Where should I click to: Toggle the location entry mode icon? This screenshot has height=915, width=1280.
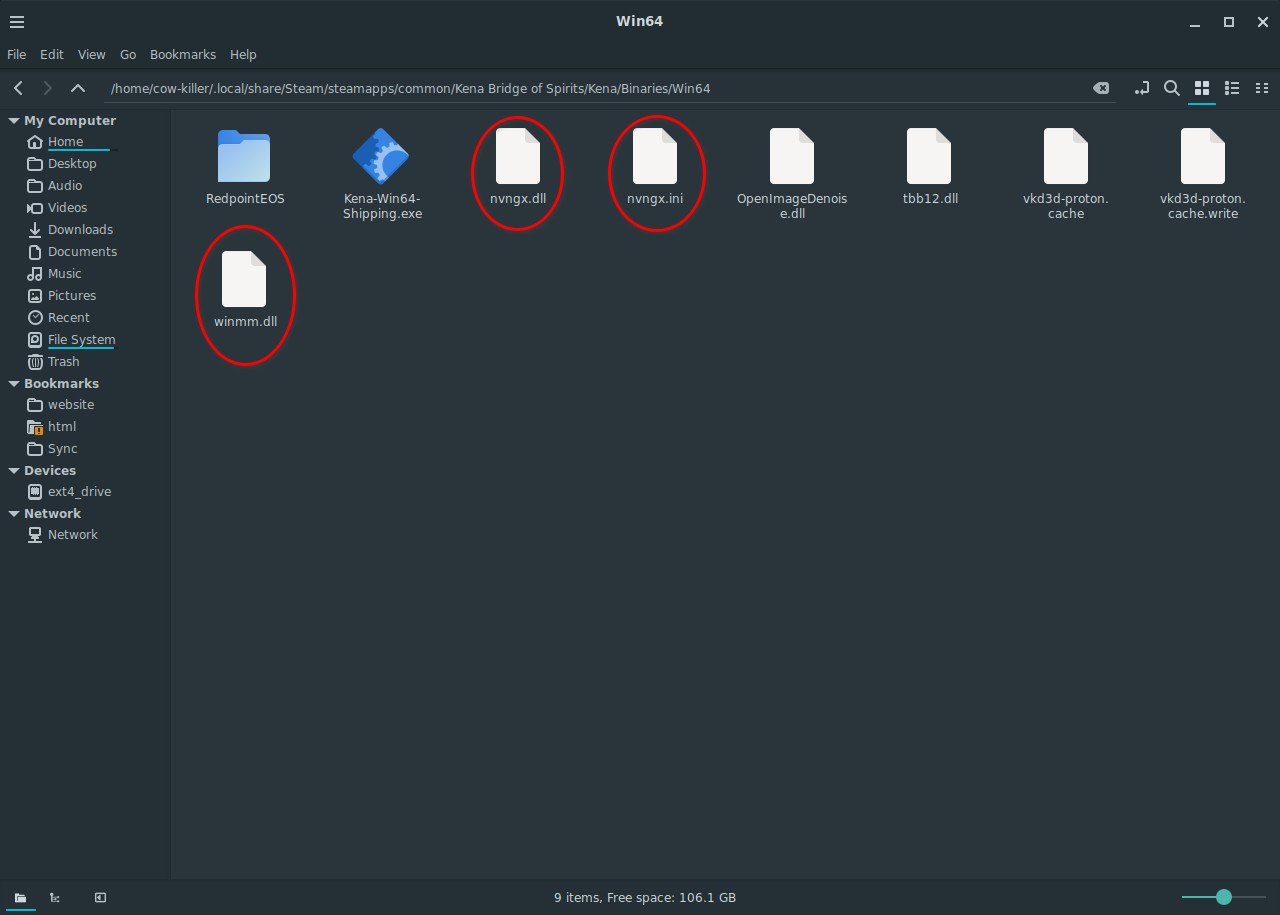[1141, 88]
